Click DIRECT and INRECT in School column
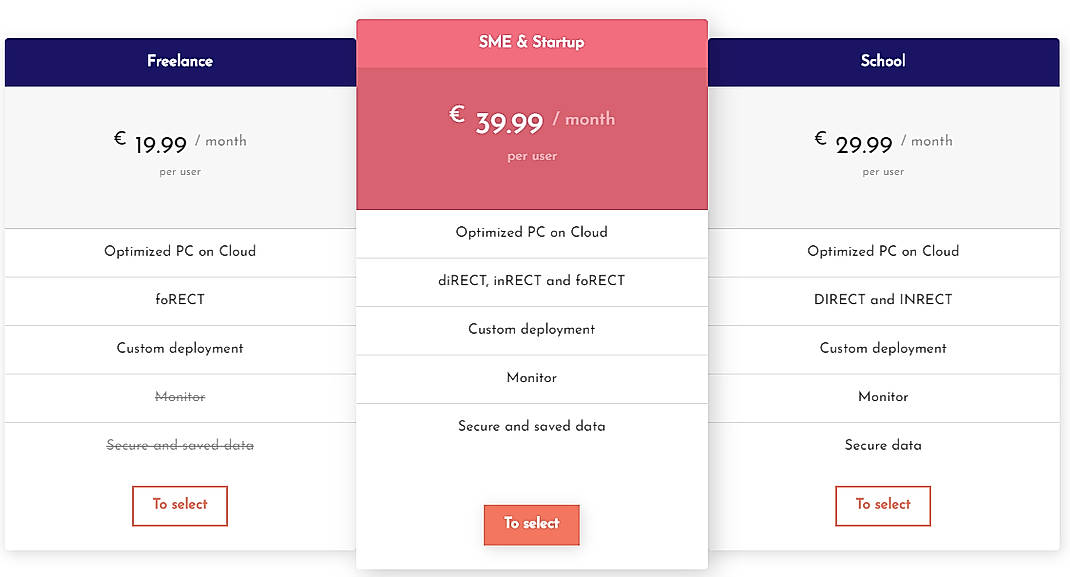Viewport: 1070px width, 577px height. click(883, 300)
